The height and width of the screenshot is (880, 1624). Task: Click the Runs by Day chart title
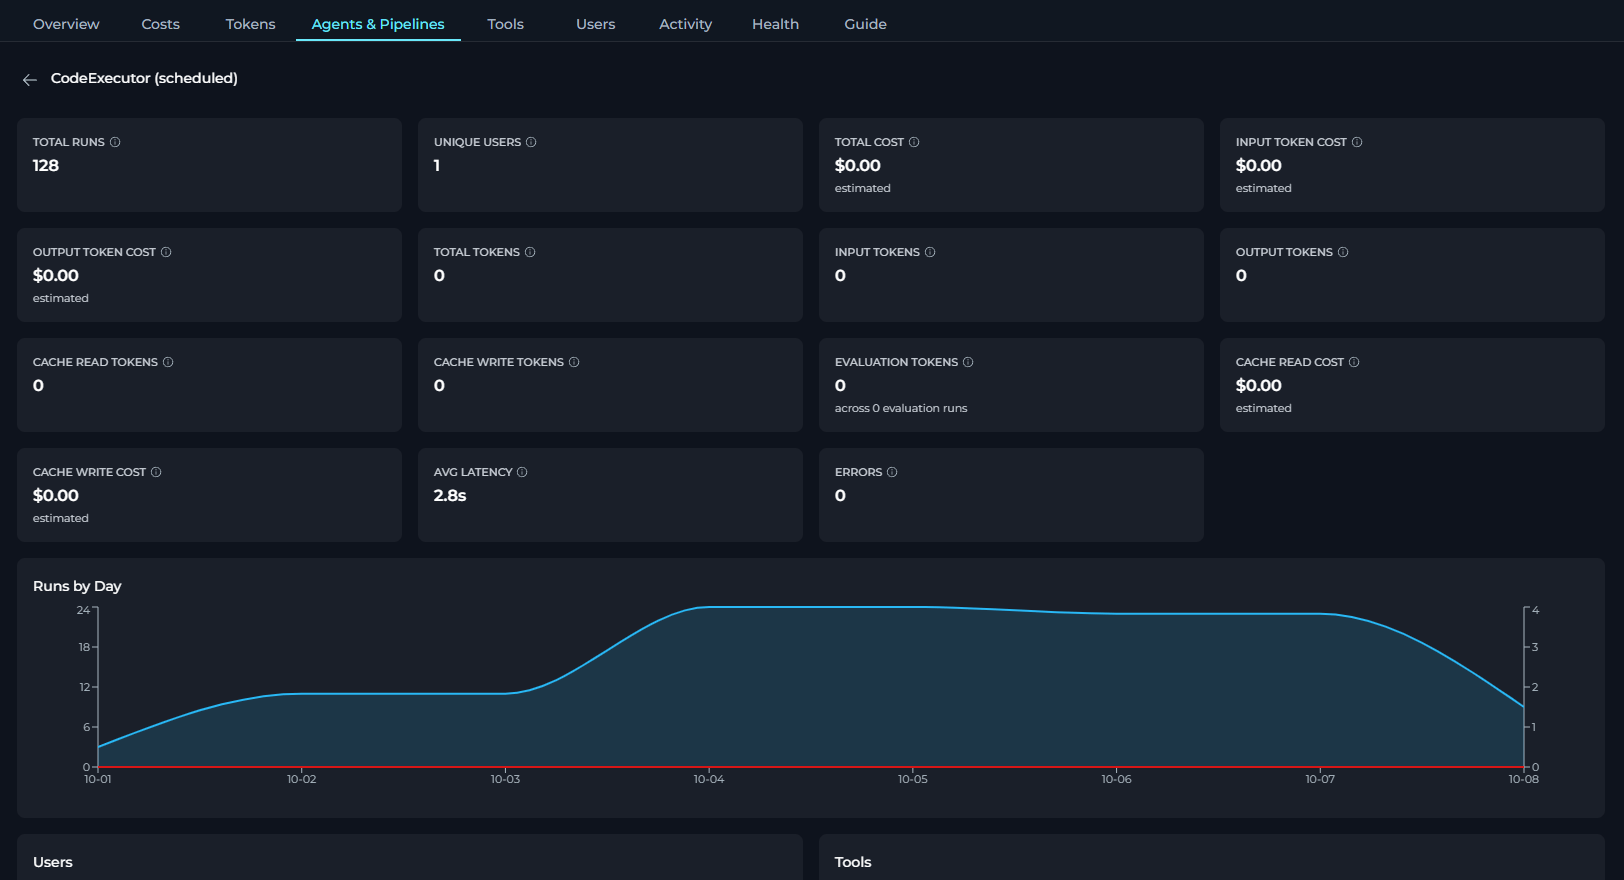coord(77,586)
